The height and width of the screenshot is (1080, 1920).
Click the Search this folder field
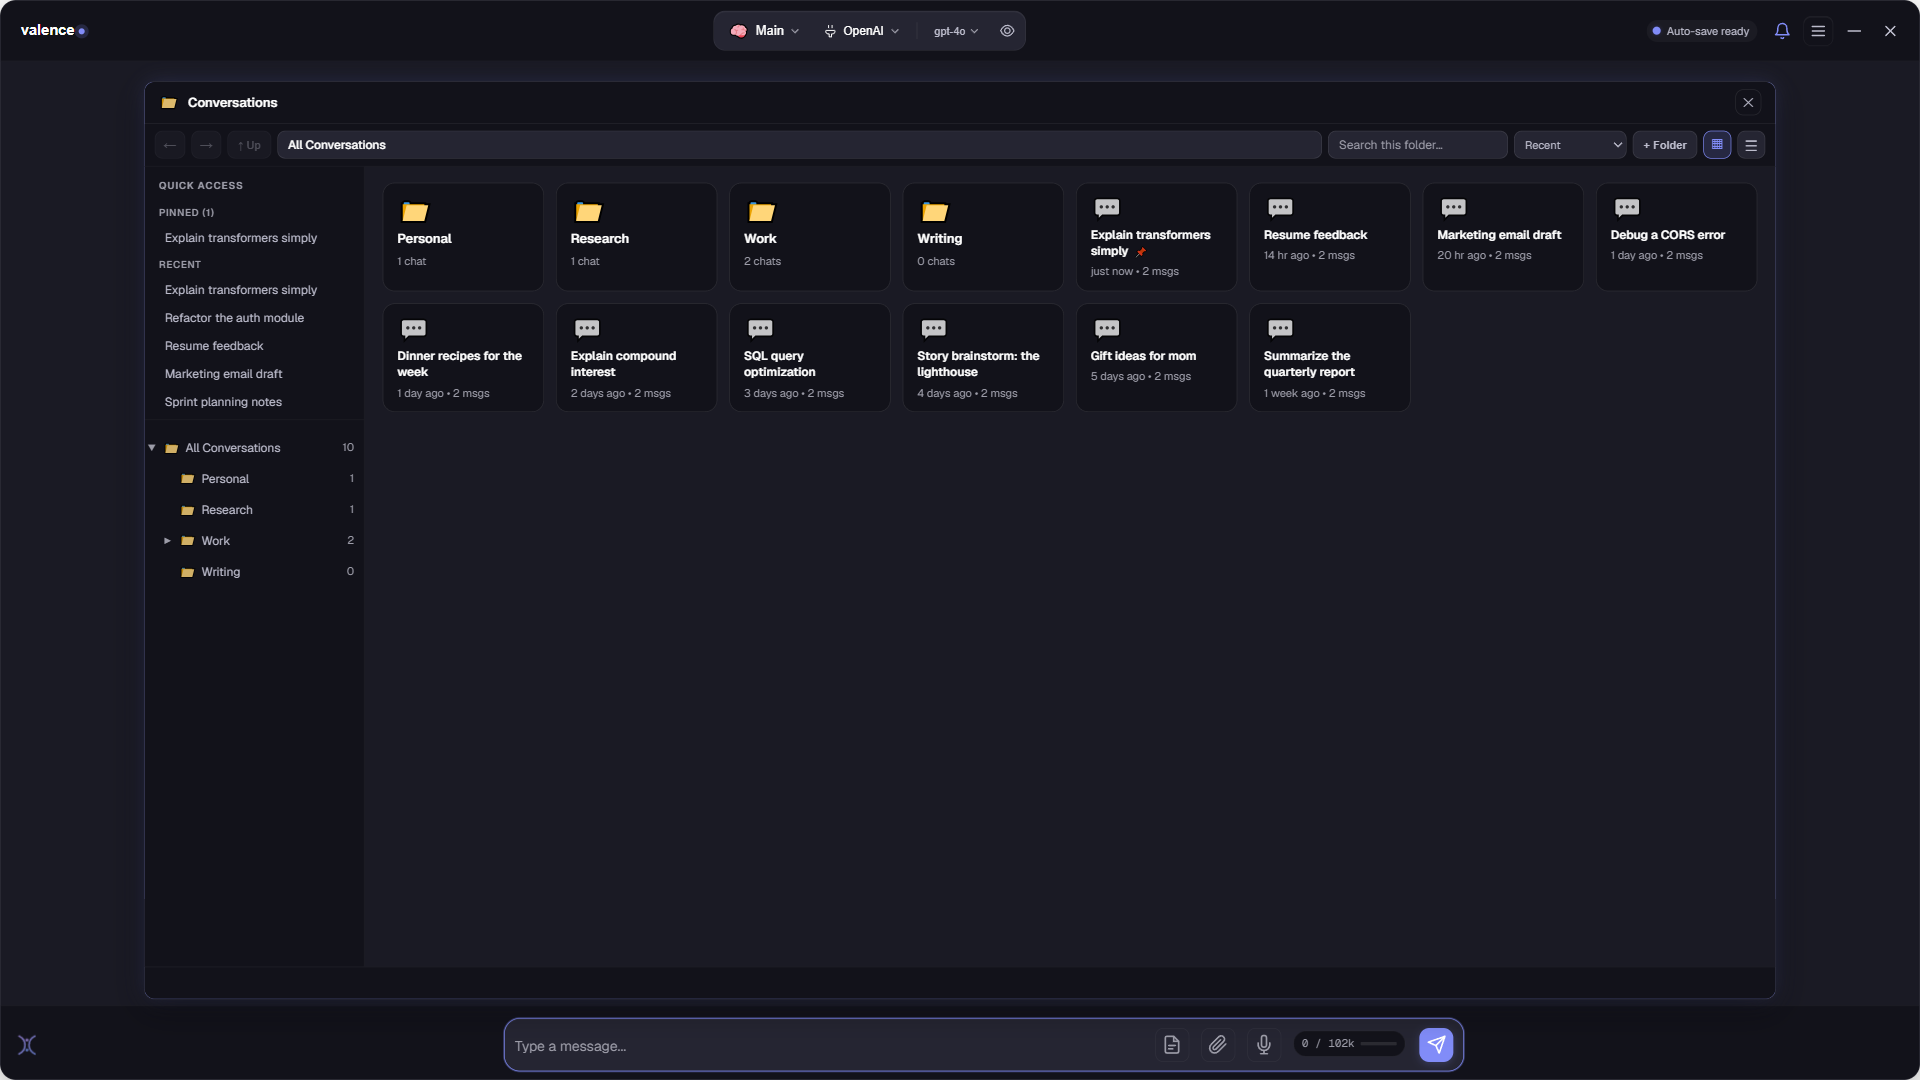[1417, 145]
